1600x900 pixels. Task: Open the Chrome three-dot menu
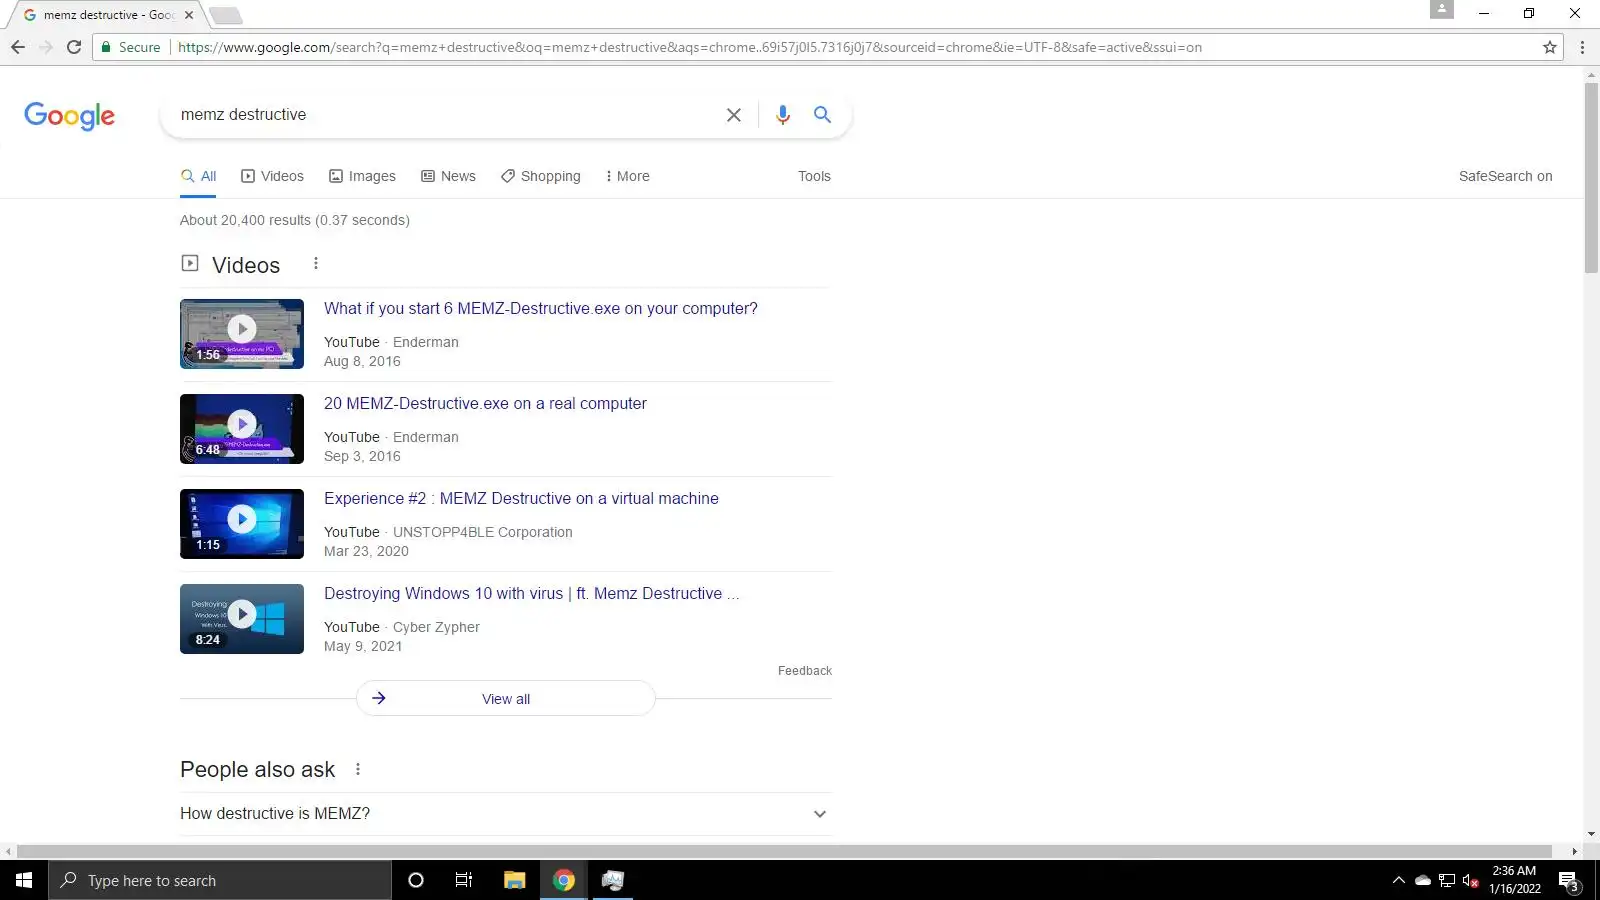pyautogui.click(x=1582, y=47)
